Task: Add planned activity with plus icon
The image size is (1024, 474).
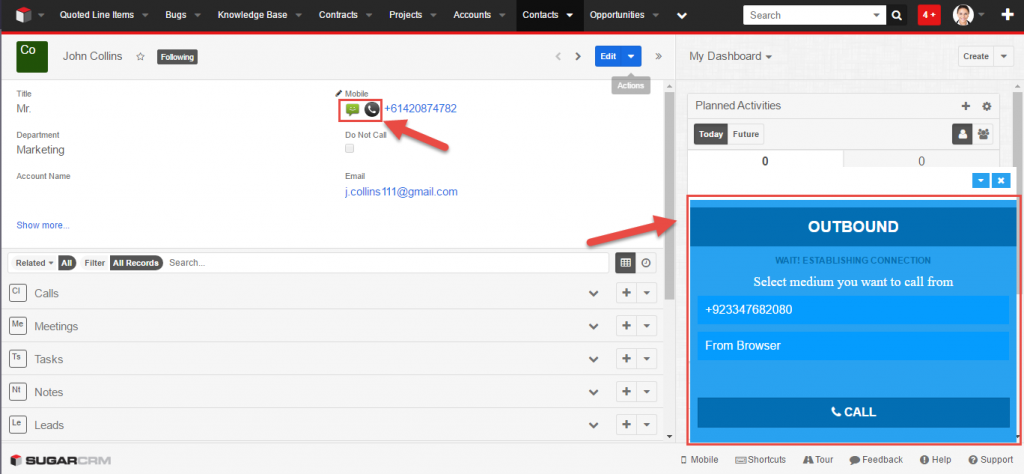Action: pyautogui.click(x=966, y=106)
